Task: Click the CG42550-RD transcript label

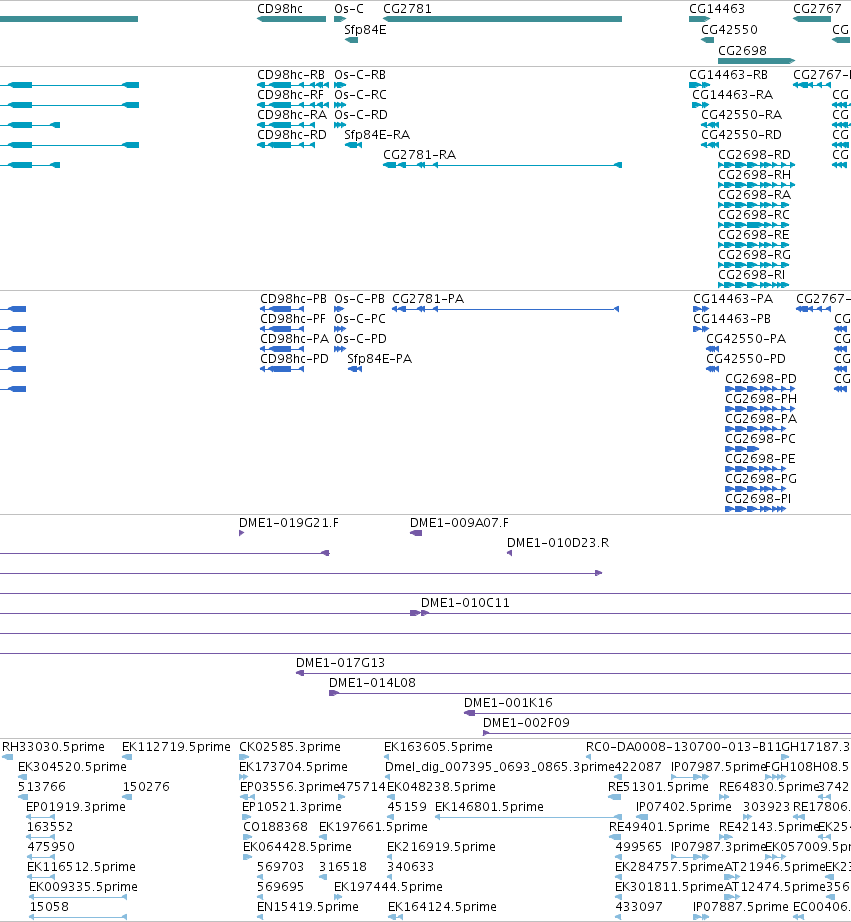Action: click(x=741, y=135)
